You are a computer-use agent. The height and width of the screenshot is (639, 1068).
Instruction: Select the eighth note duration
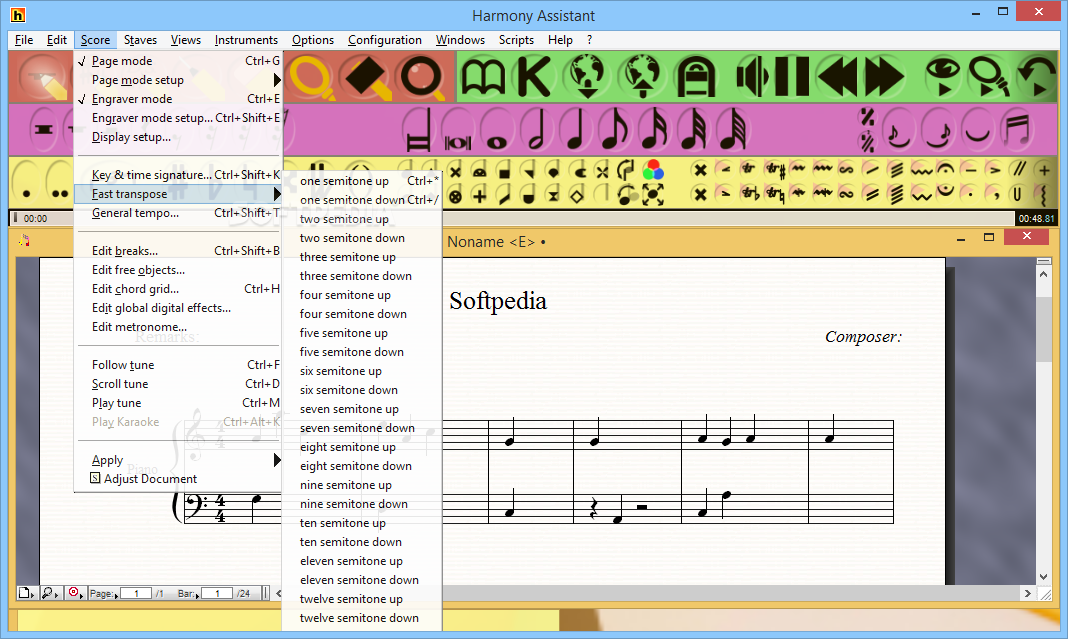[x=614, y=129]
